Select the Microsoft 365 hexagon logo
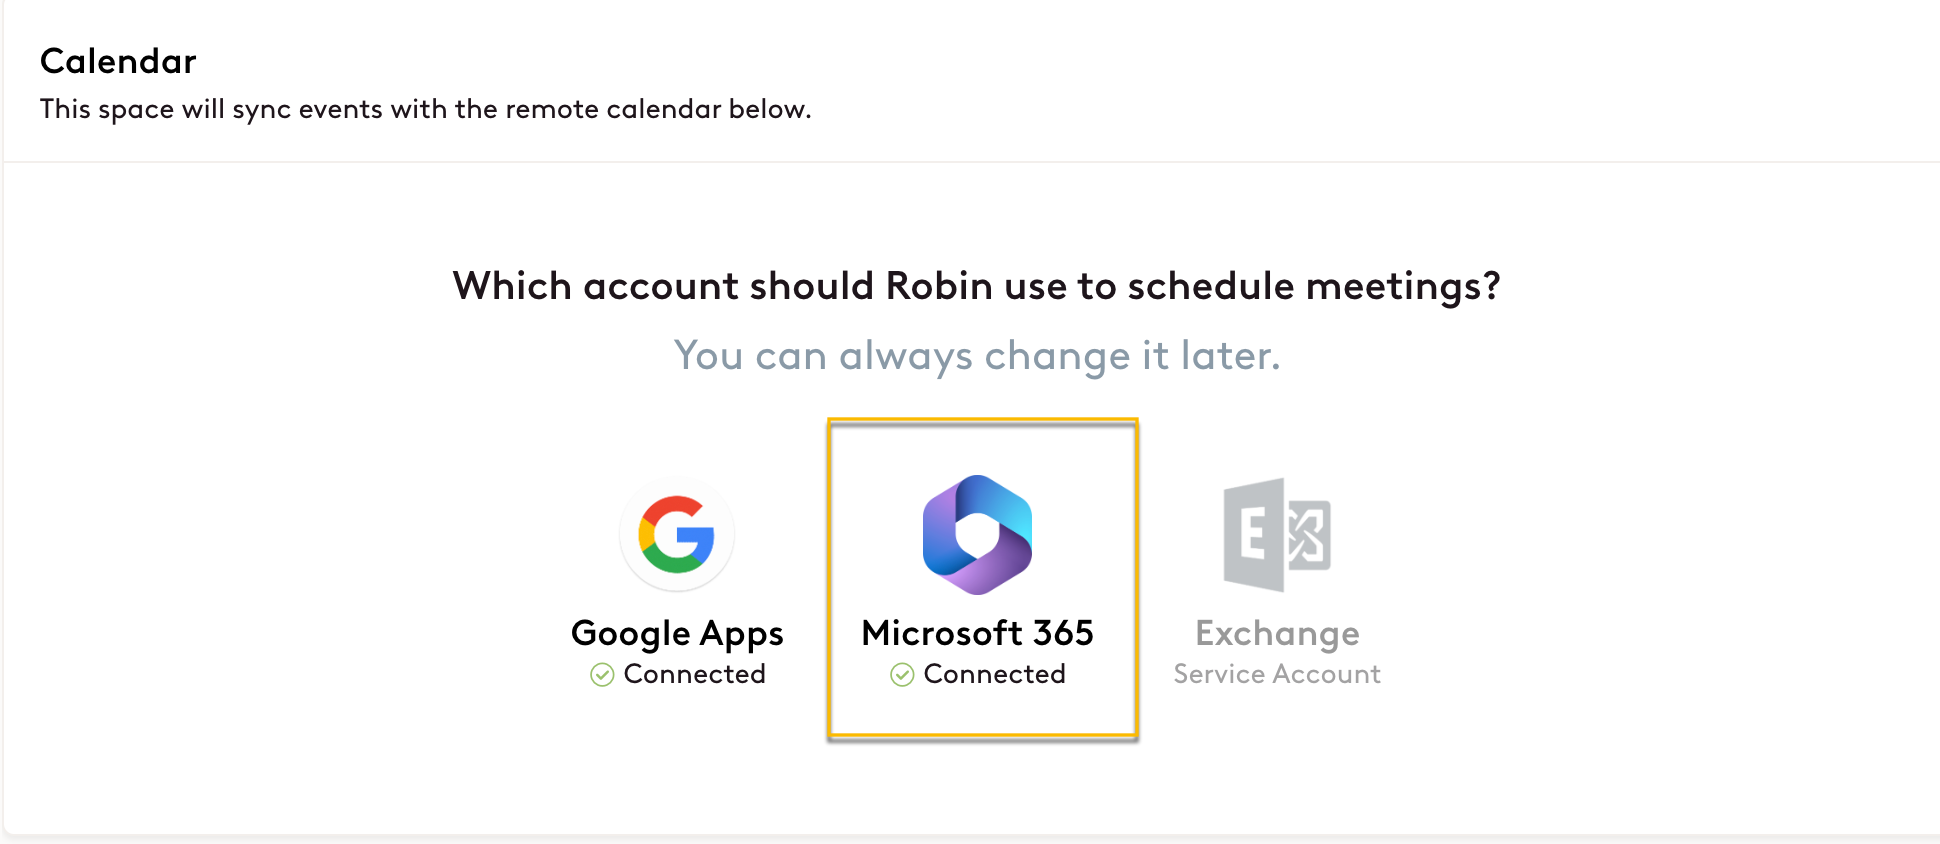1940x844 pixels. coord(977,534)
